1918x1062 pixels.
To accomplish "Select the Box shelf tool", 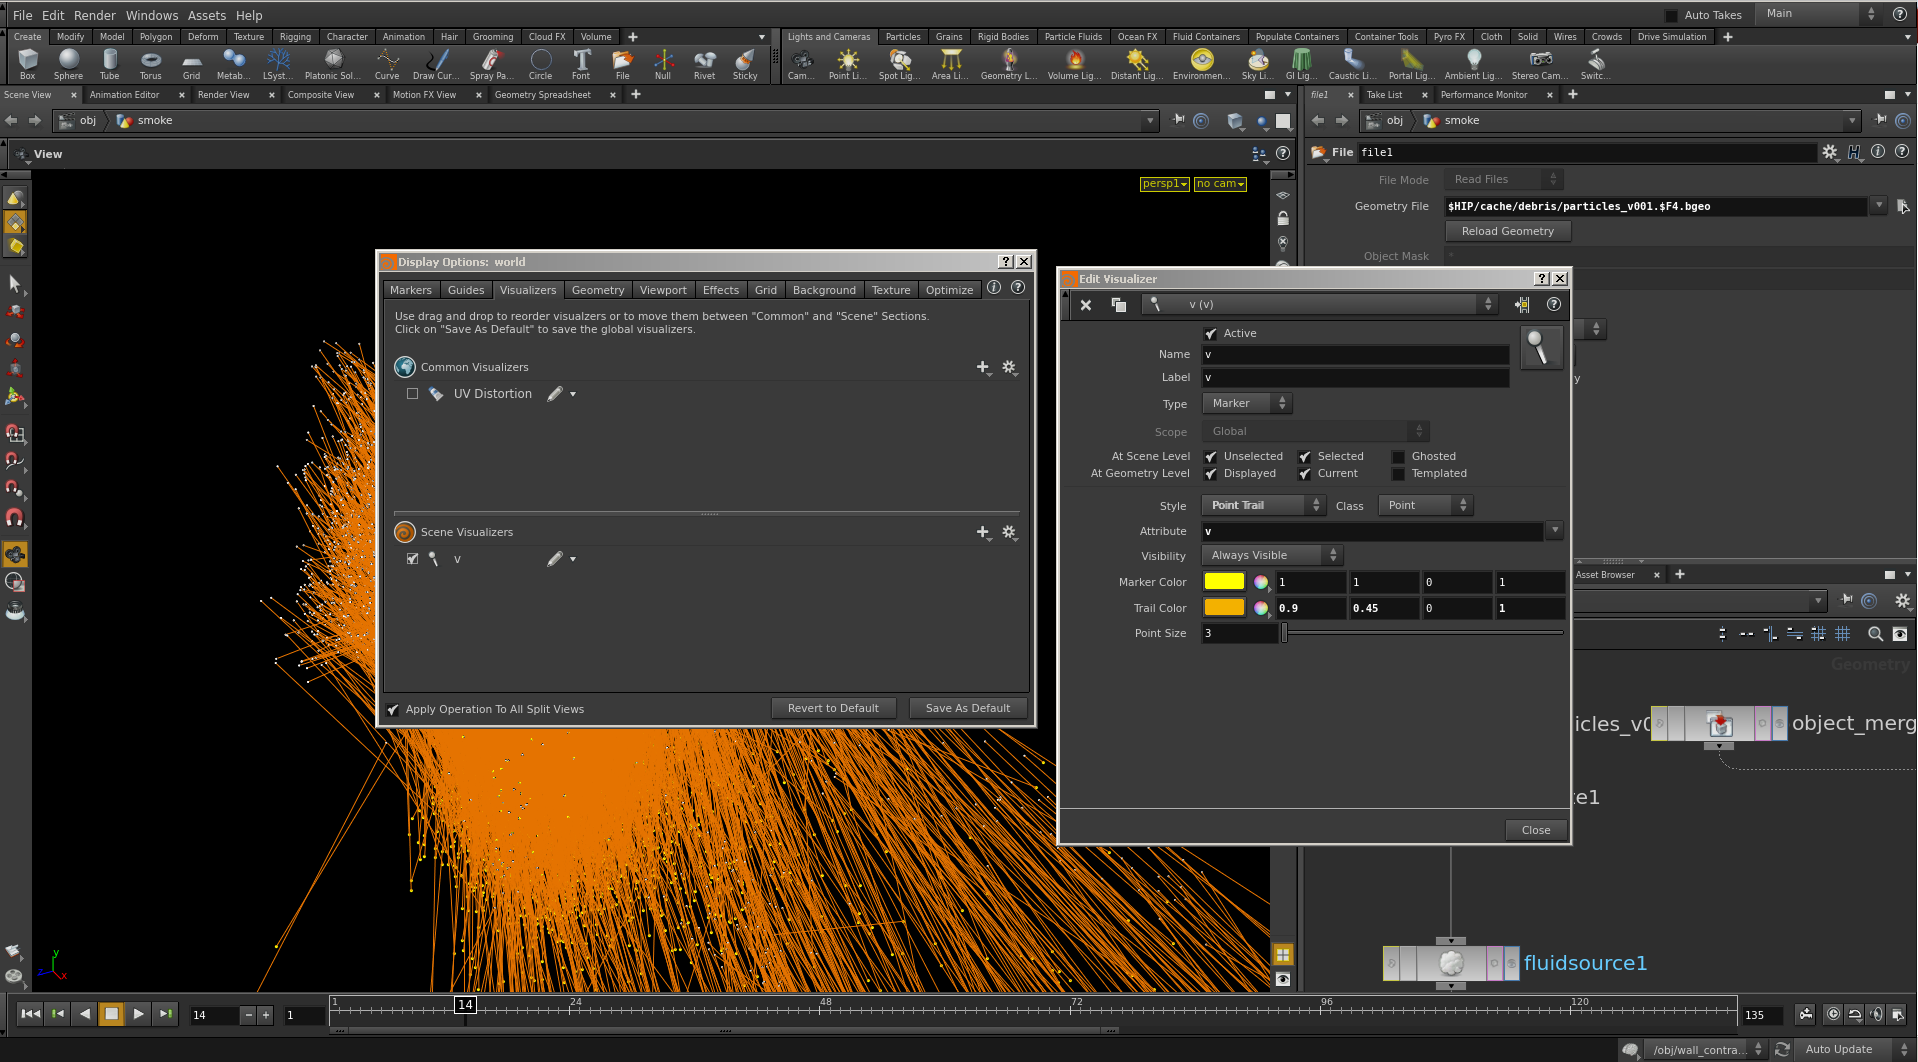I will [x=28, y=64].
